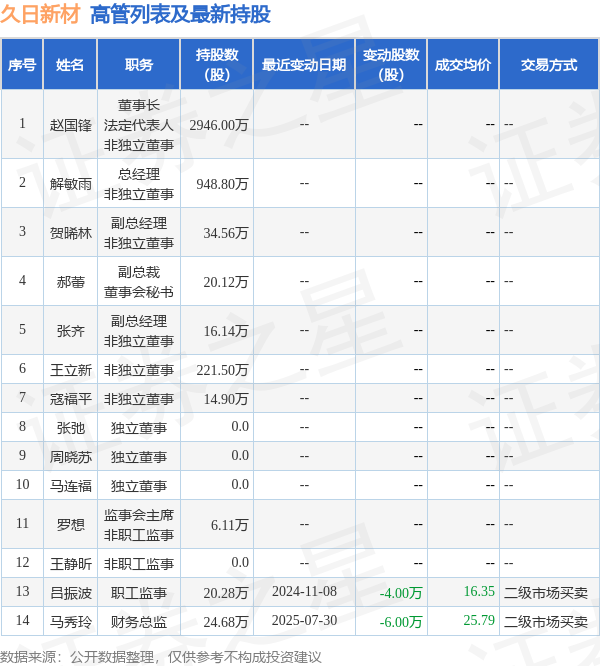Click the 非独立董事 cell for 寇福平

139,399
